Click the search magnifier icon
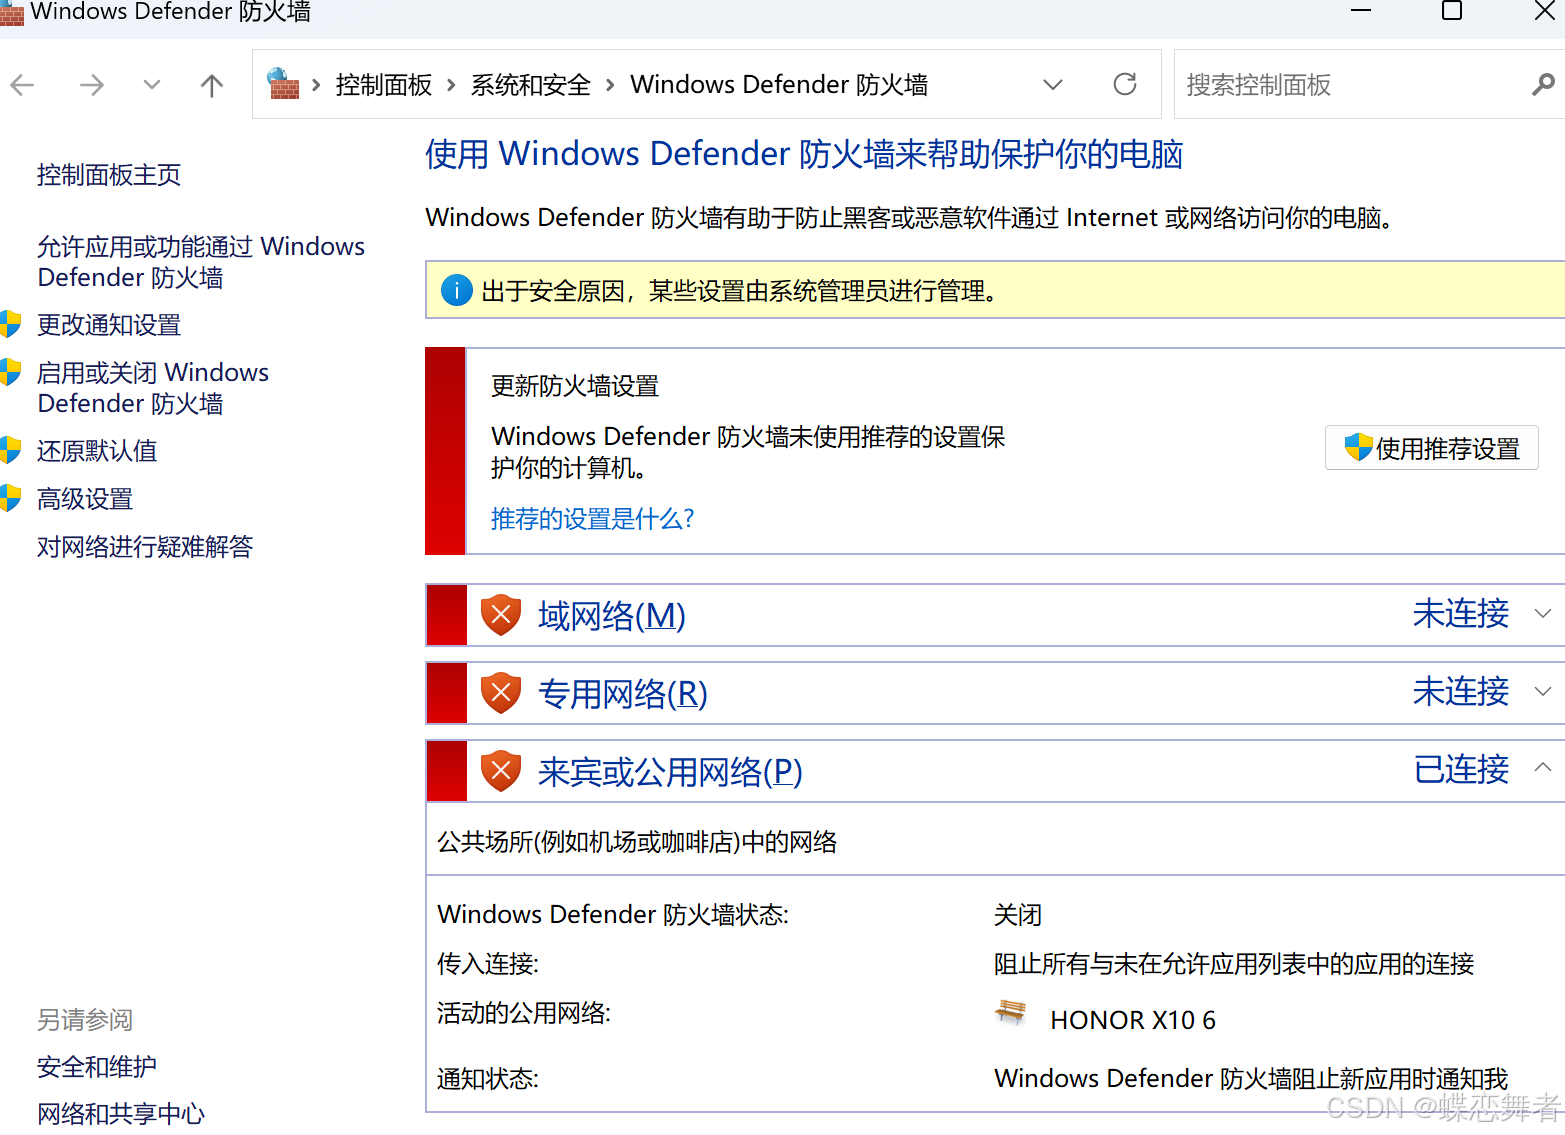The image size is (1565, 1135). 1543,85
